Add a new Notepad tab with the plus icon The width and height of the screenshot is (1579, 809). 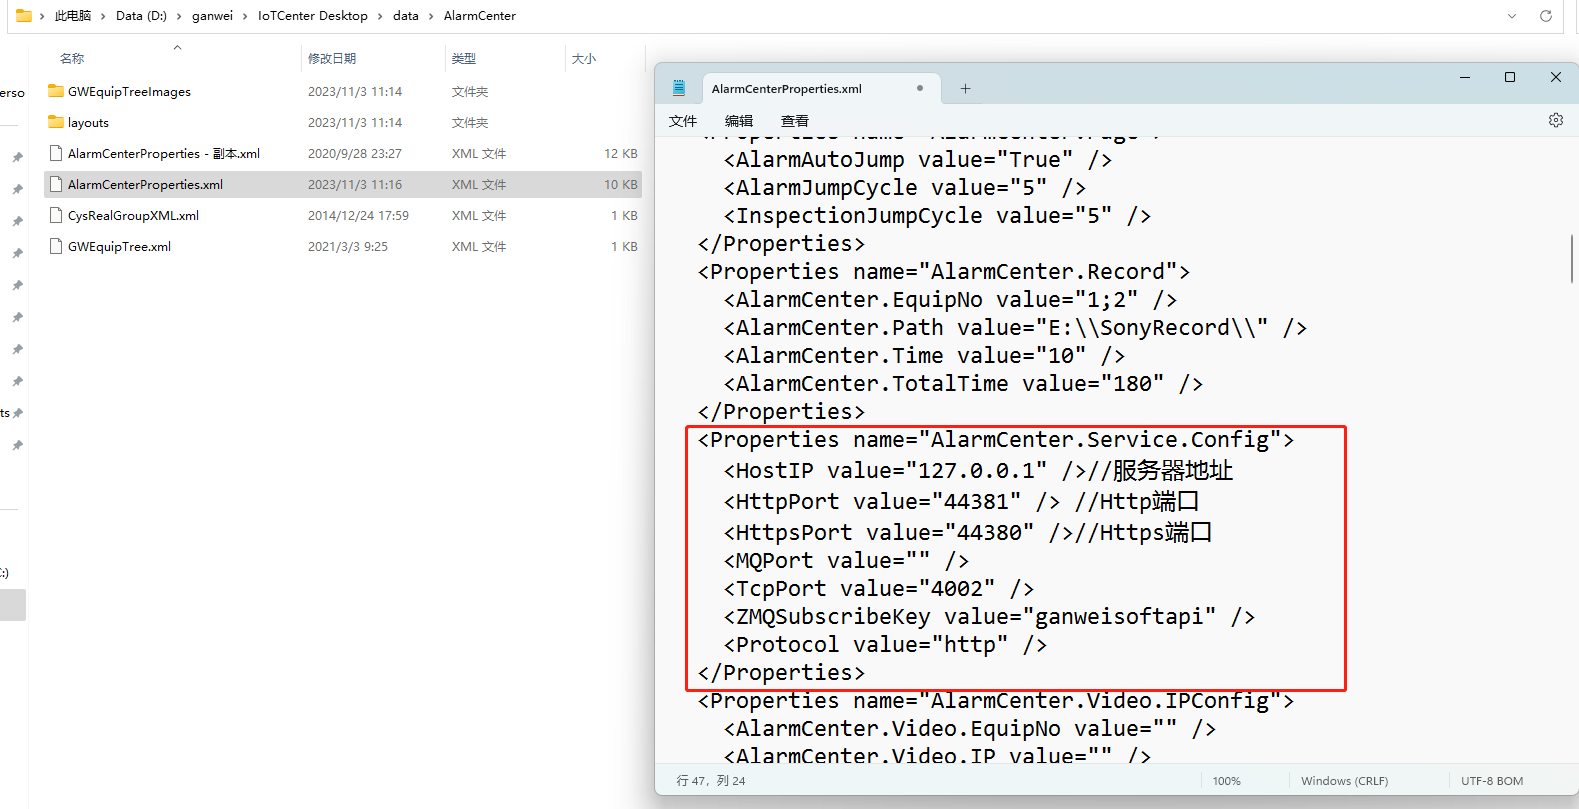[965, 89]
